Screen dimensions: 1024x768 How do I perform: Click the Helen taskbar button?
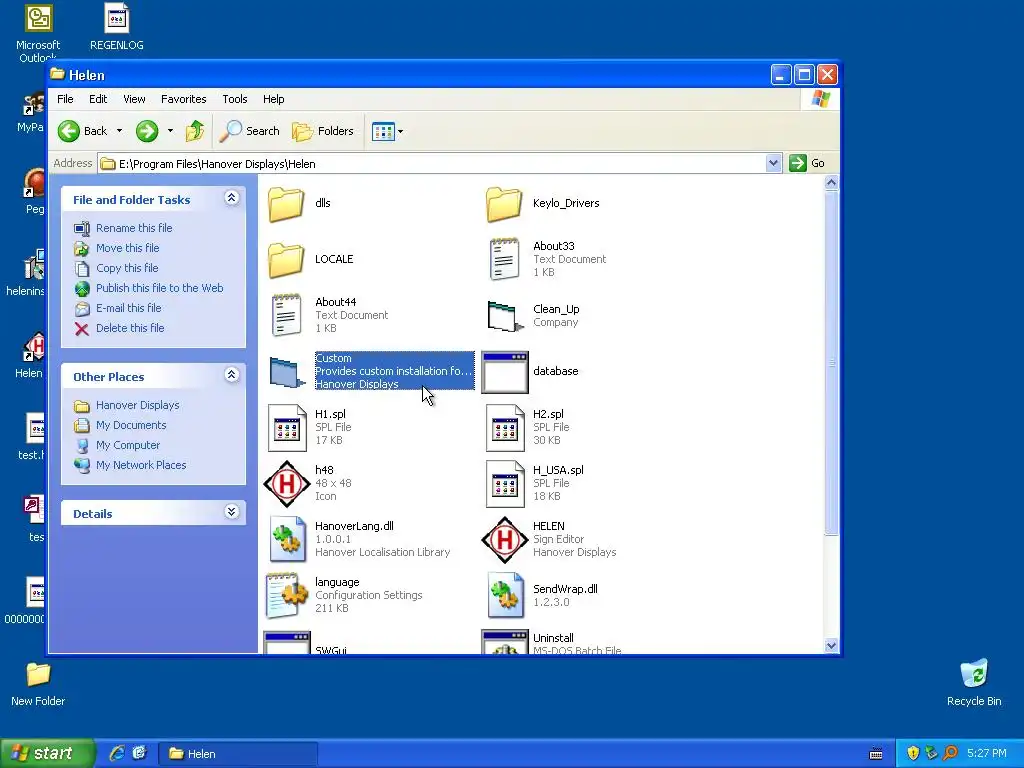pyautogui.click(x=238, y=754)
